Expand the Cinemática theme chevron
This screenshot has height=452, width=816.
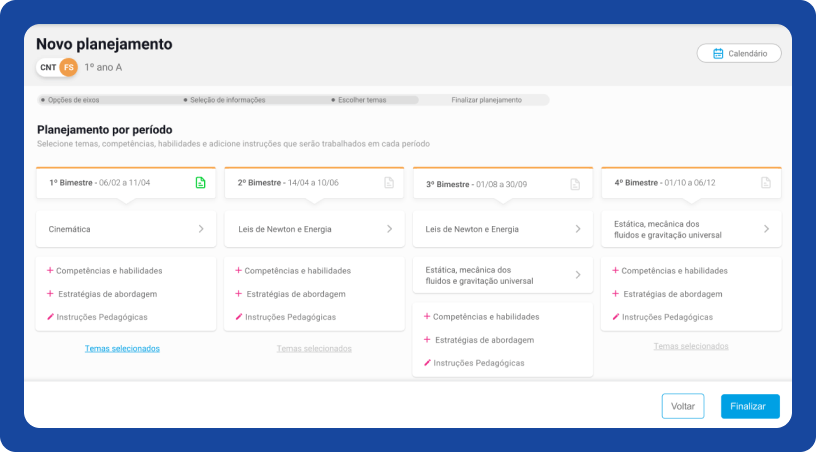[200, 229]
